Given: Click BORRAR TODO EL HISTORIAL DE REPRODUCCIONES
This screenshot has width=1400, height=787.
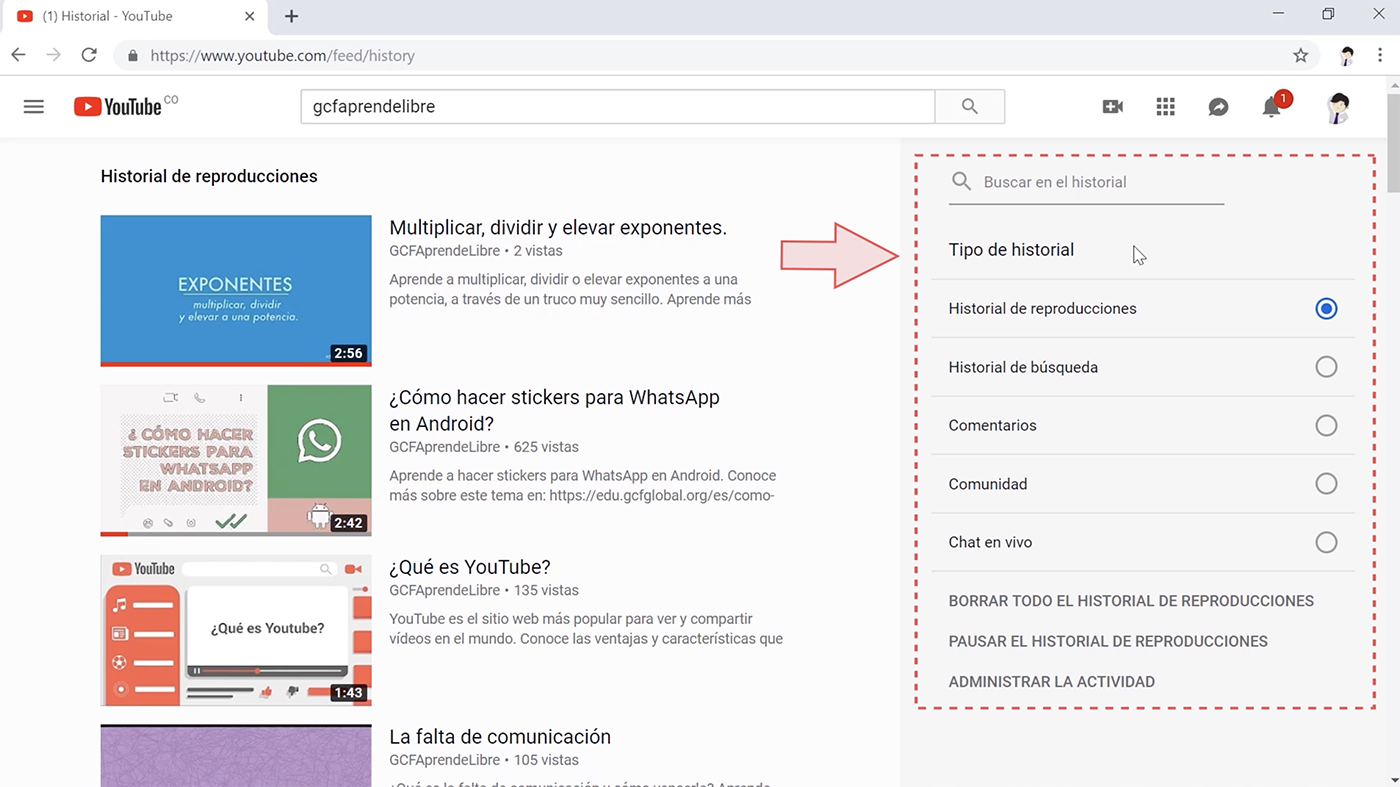Looking at the screenshot, I should [x=1131, y=601].
